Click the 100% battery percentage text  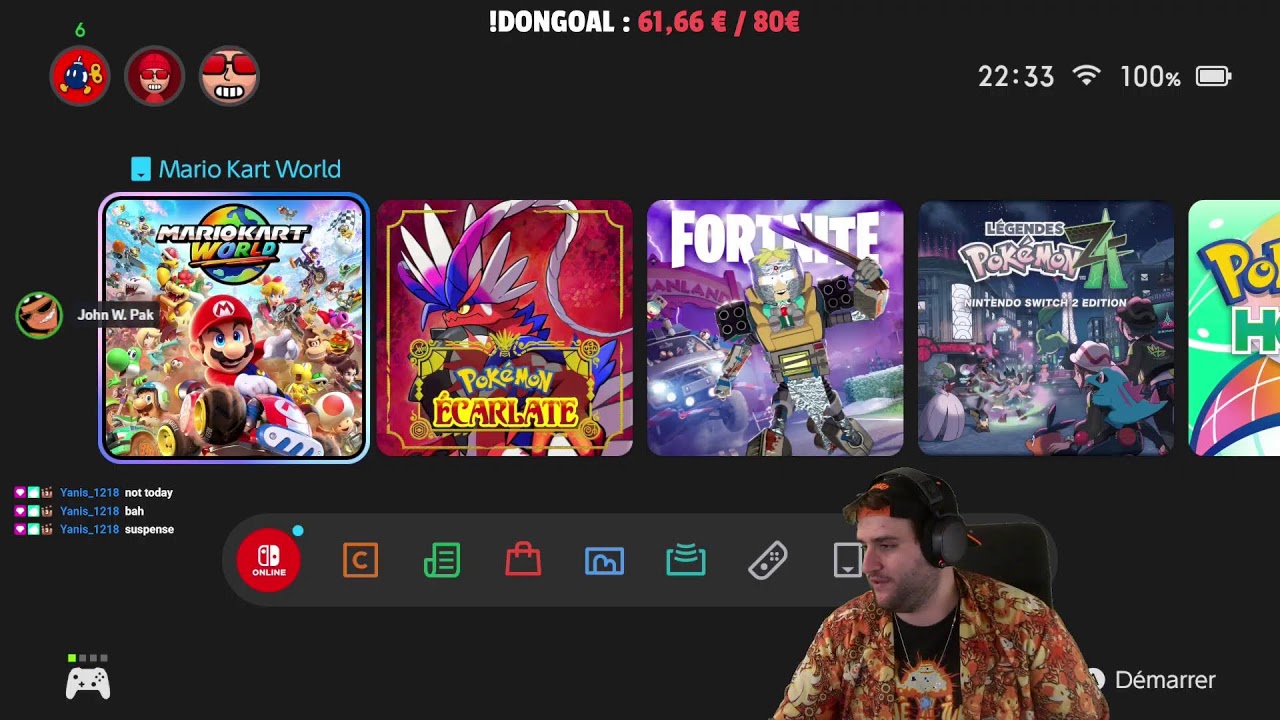(1150, 77)
